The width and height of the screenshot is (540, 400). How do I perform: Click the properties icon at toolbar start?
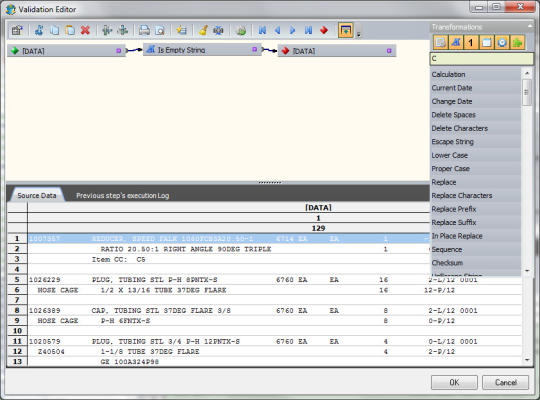(17, 30)
